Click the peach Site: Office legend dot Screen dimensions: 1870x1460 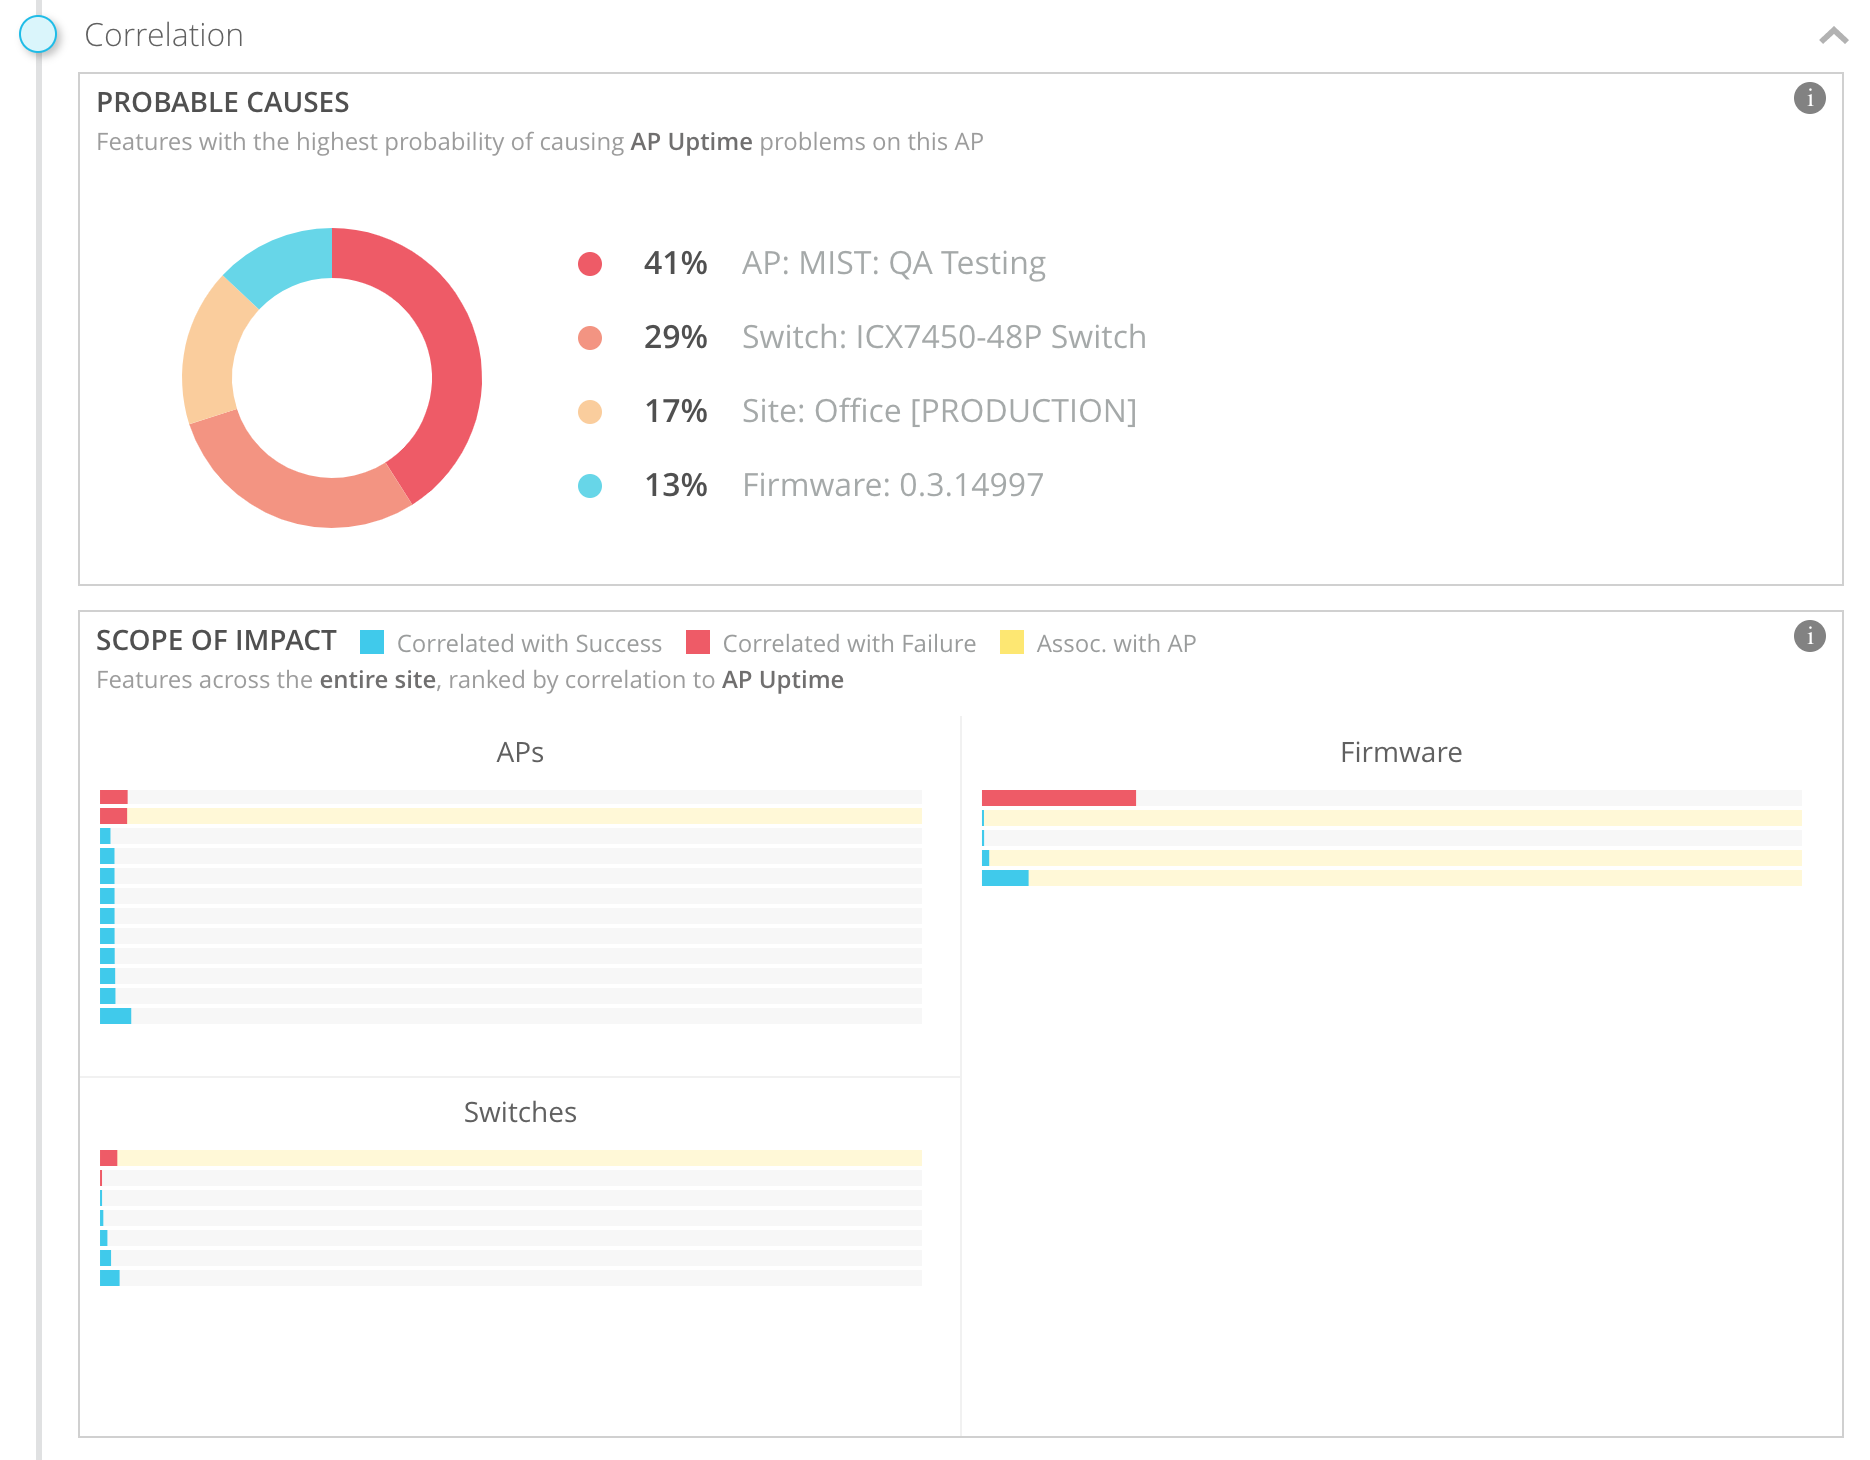tap(590, 412)
